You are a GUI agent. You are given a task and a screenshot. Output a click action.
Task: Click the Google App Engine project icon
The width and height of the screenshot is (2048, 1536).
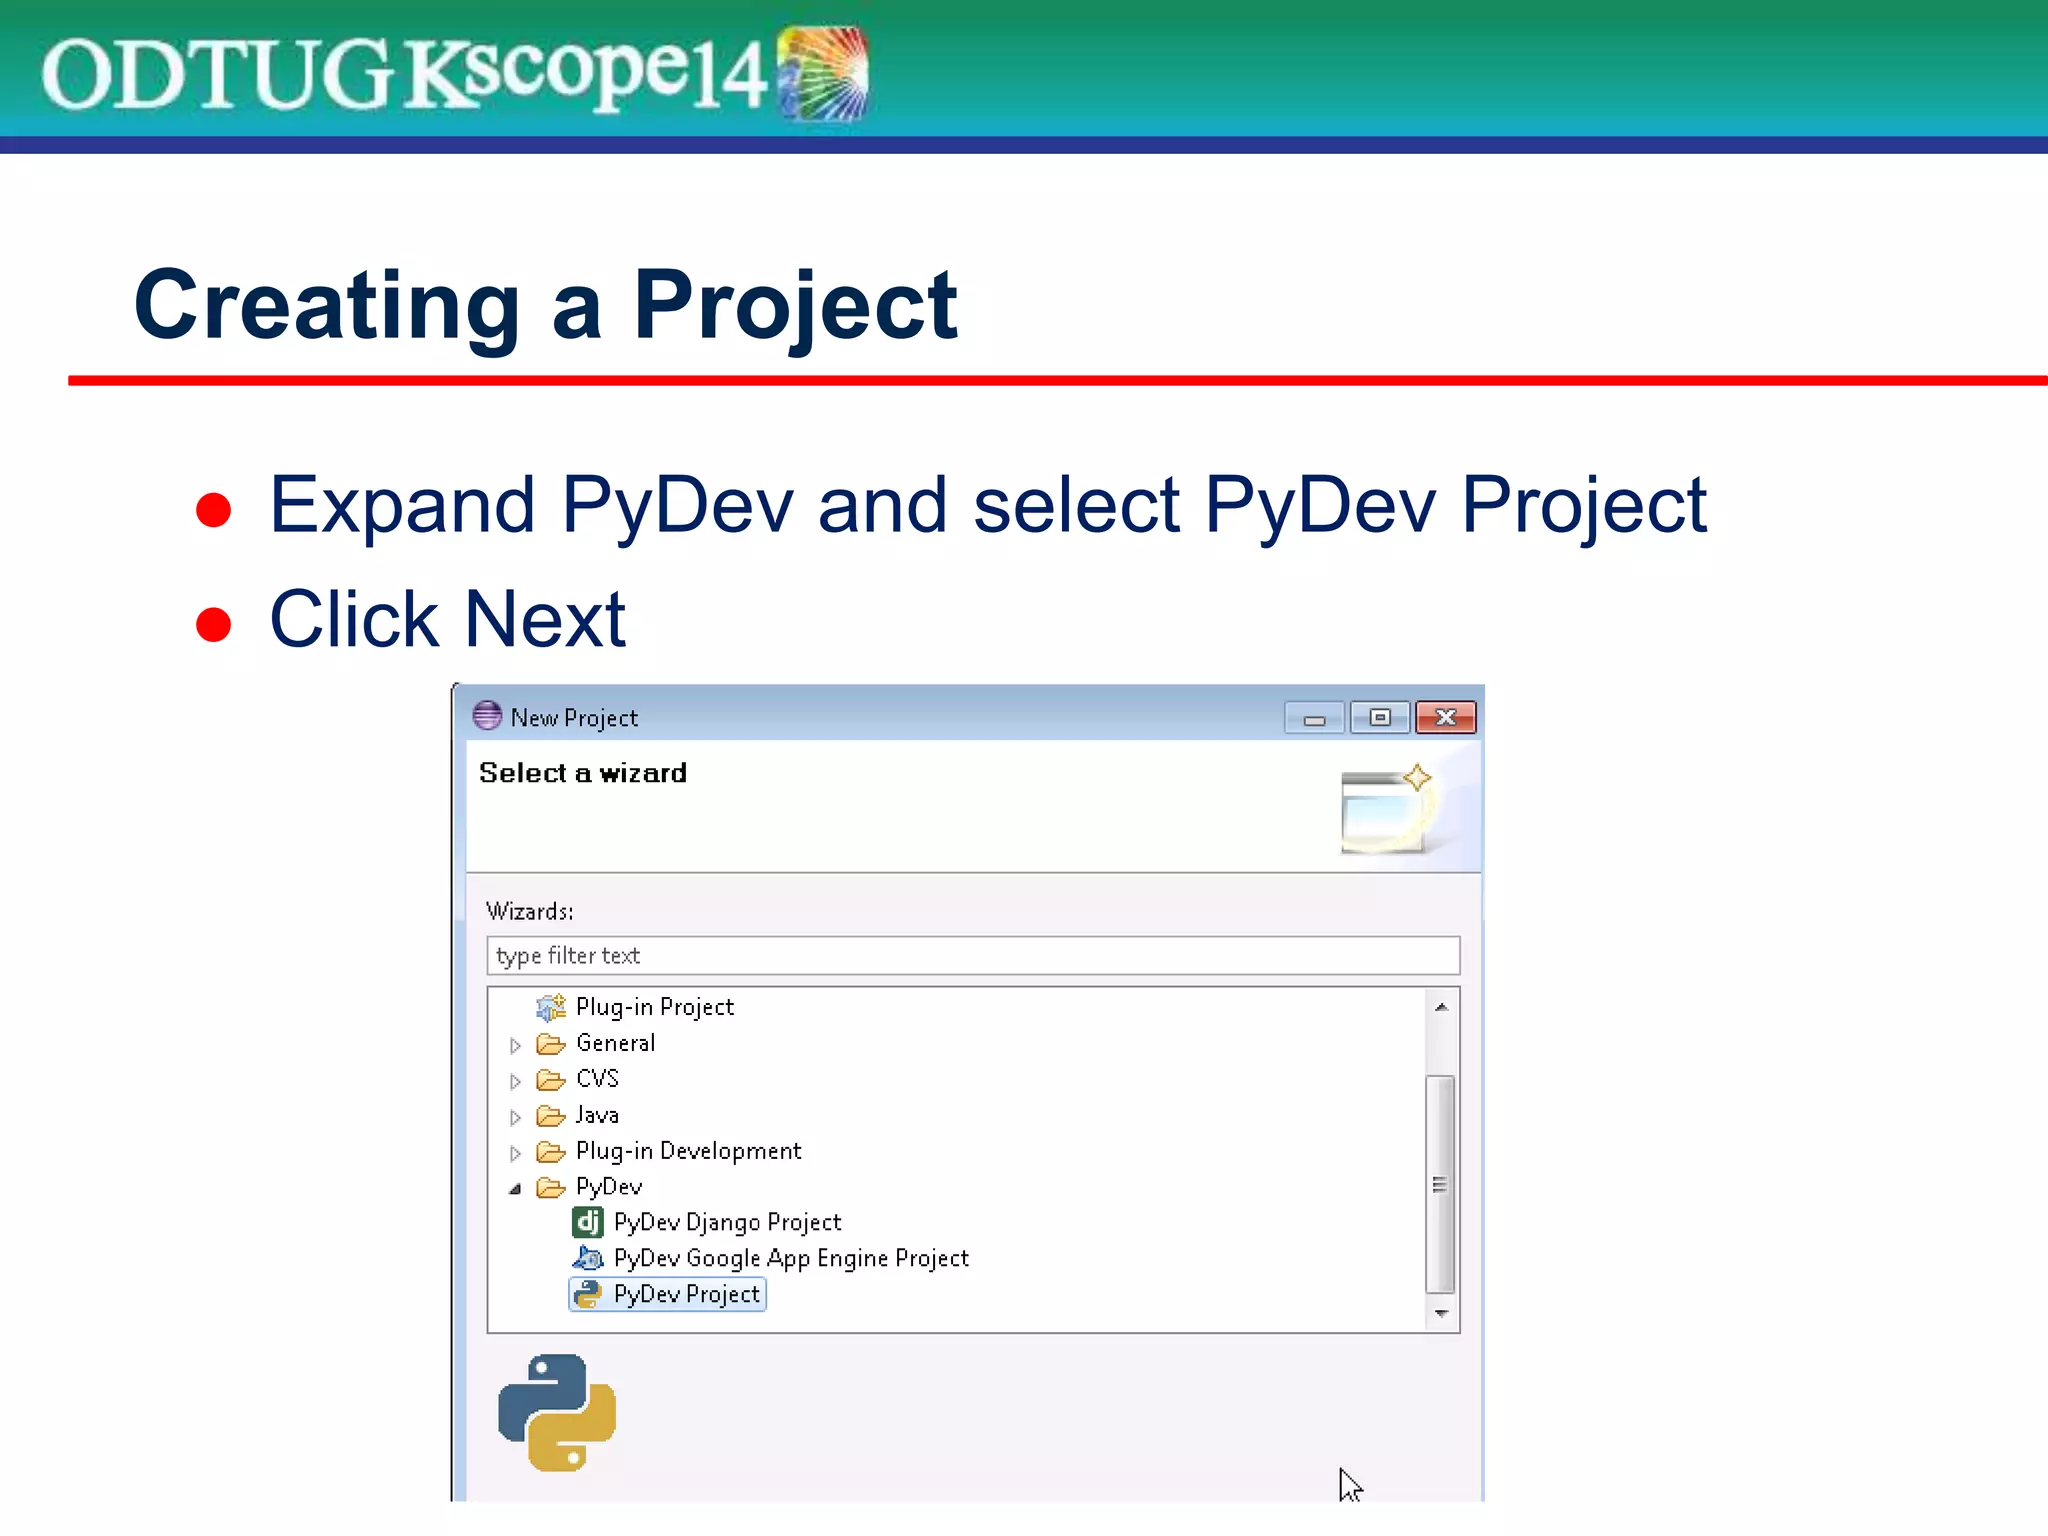tap(588, 1258)
